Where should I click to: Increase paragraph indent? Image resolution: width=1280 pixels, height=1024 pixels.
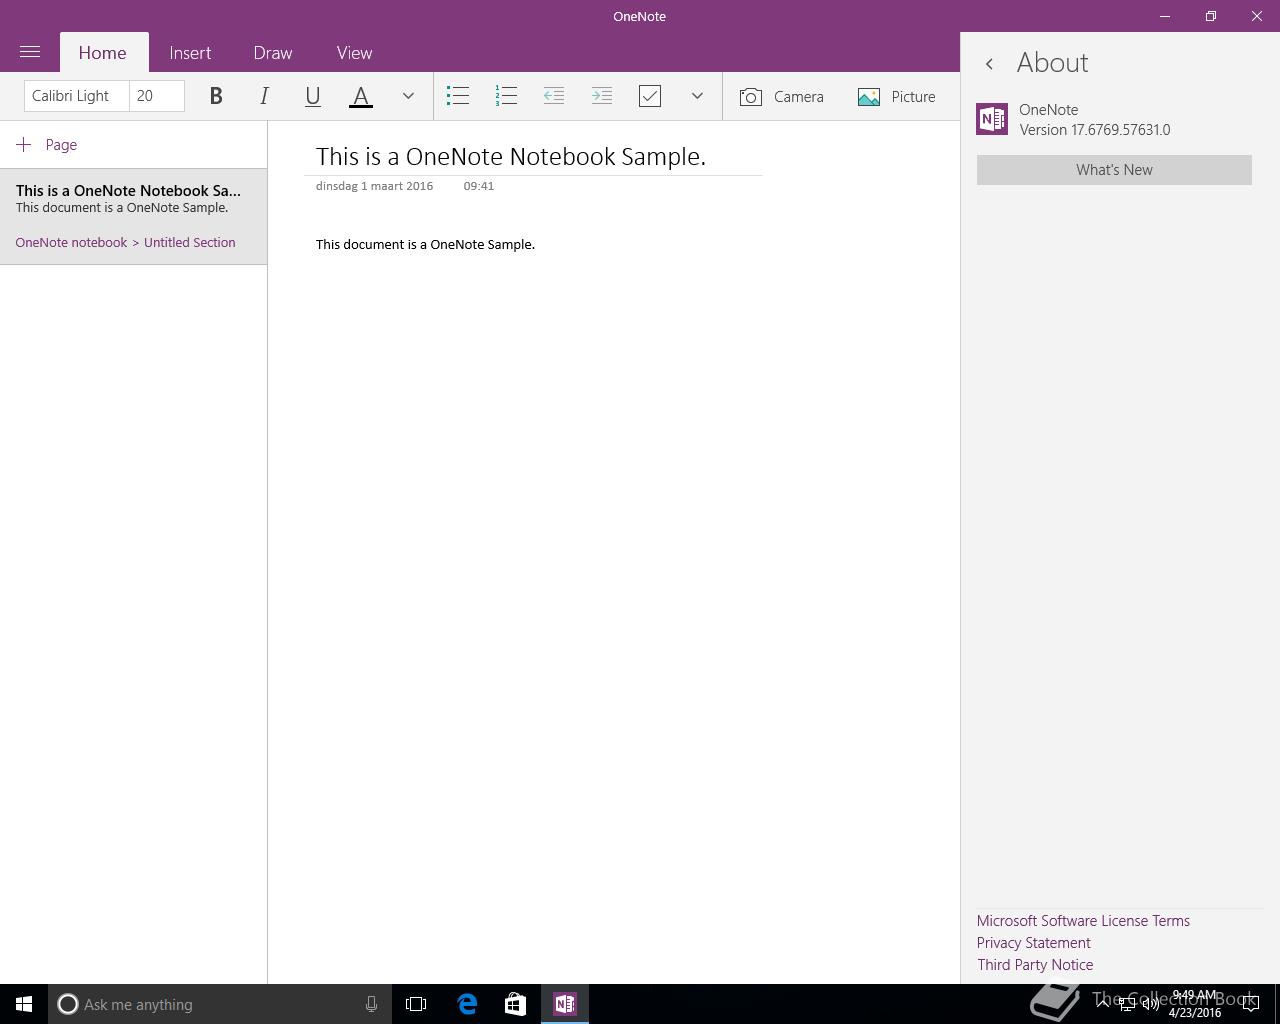point(602,96)
